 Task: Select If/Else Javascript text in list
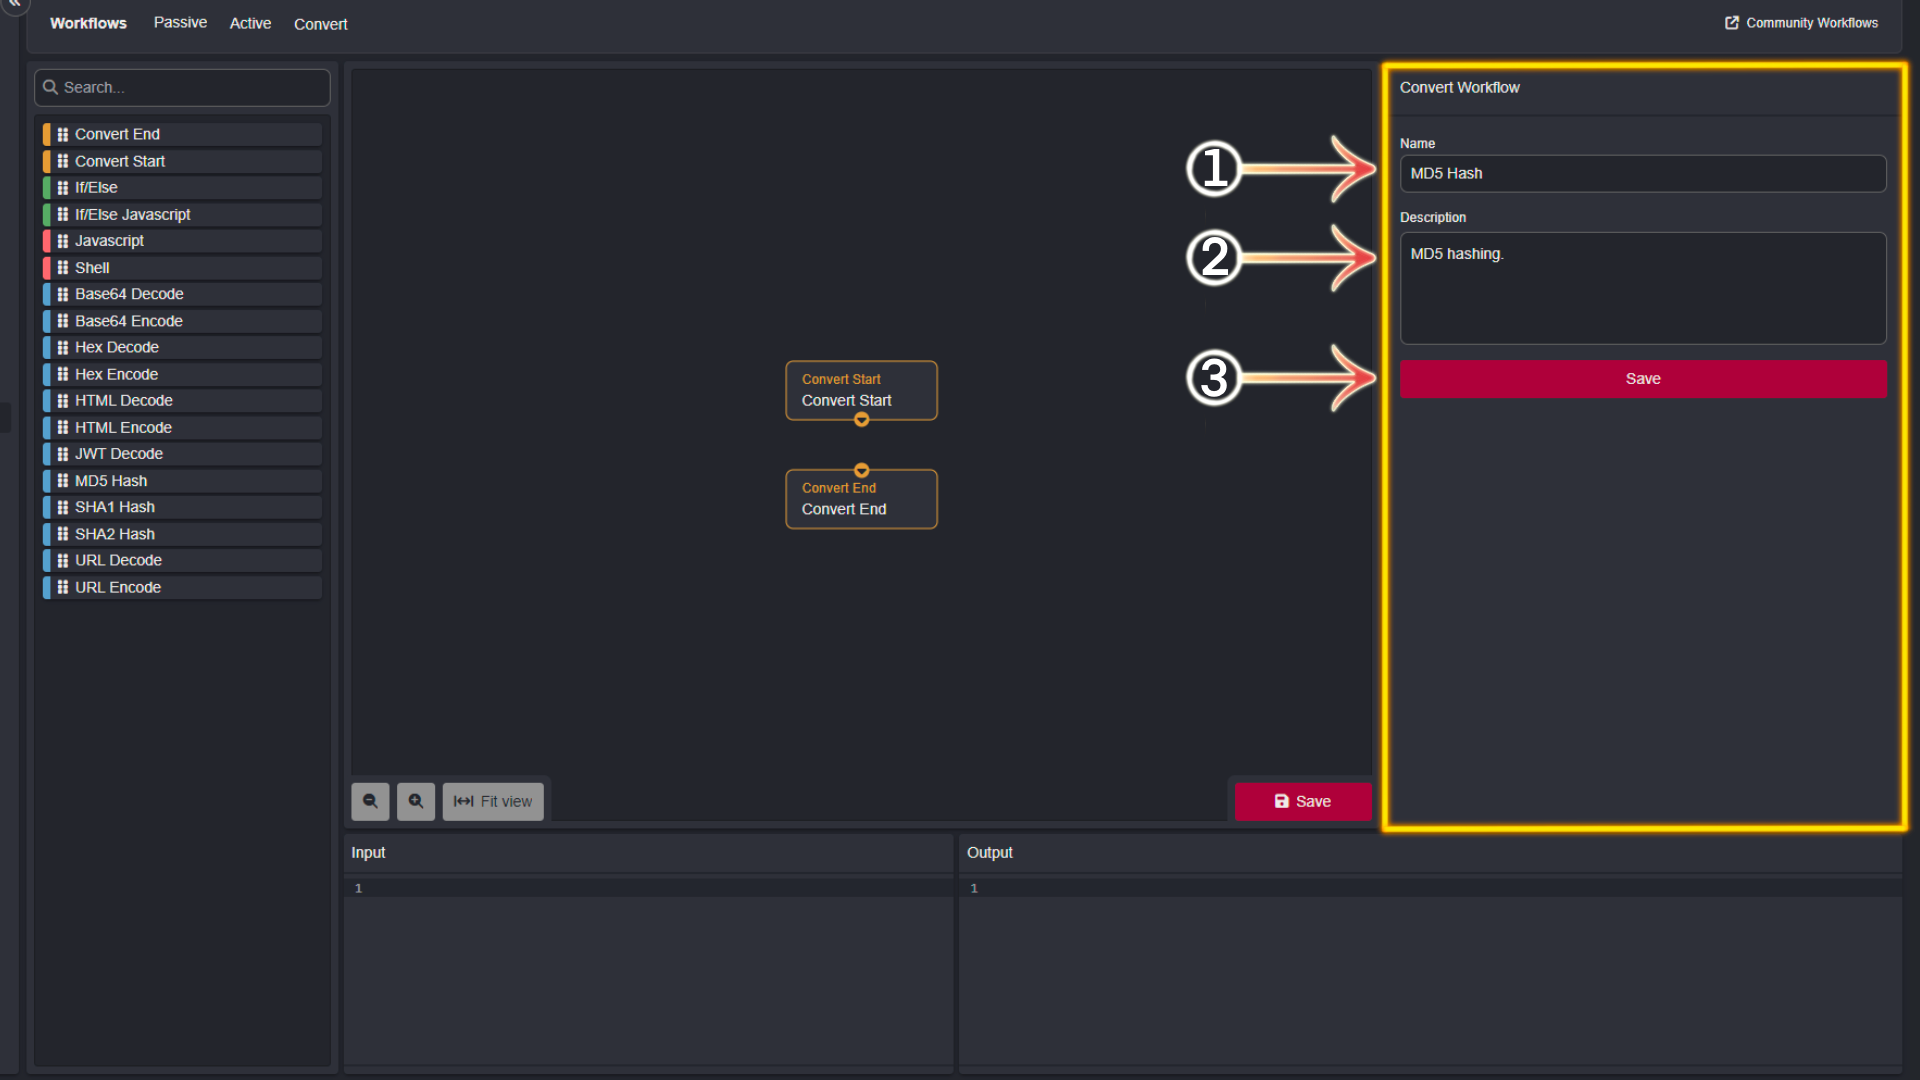pos(132,214)
